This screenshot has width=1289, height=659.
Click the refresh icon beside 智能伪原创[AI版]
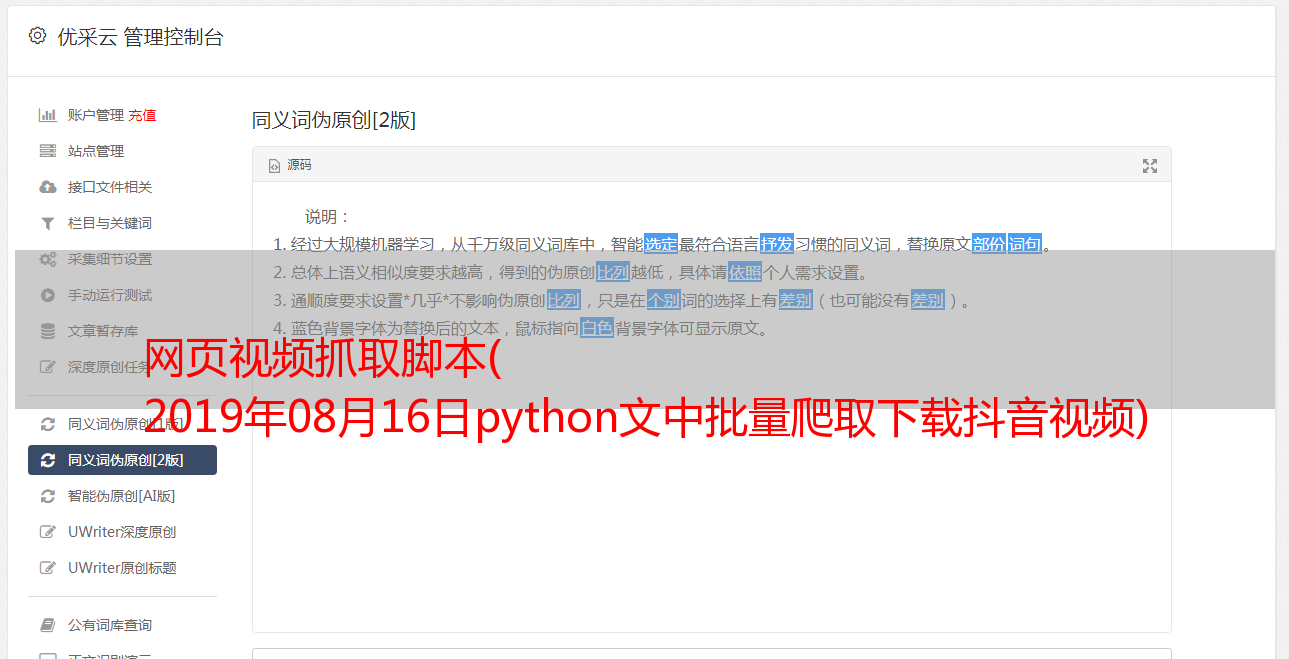click(x=47, y=496)
